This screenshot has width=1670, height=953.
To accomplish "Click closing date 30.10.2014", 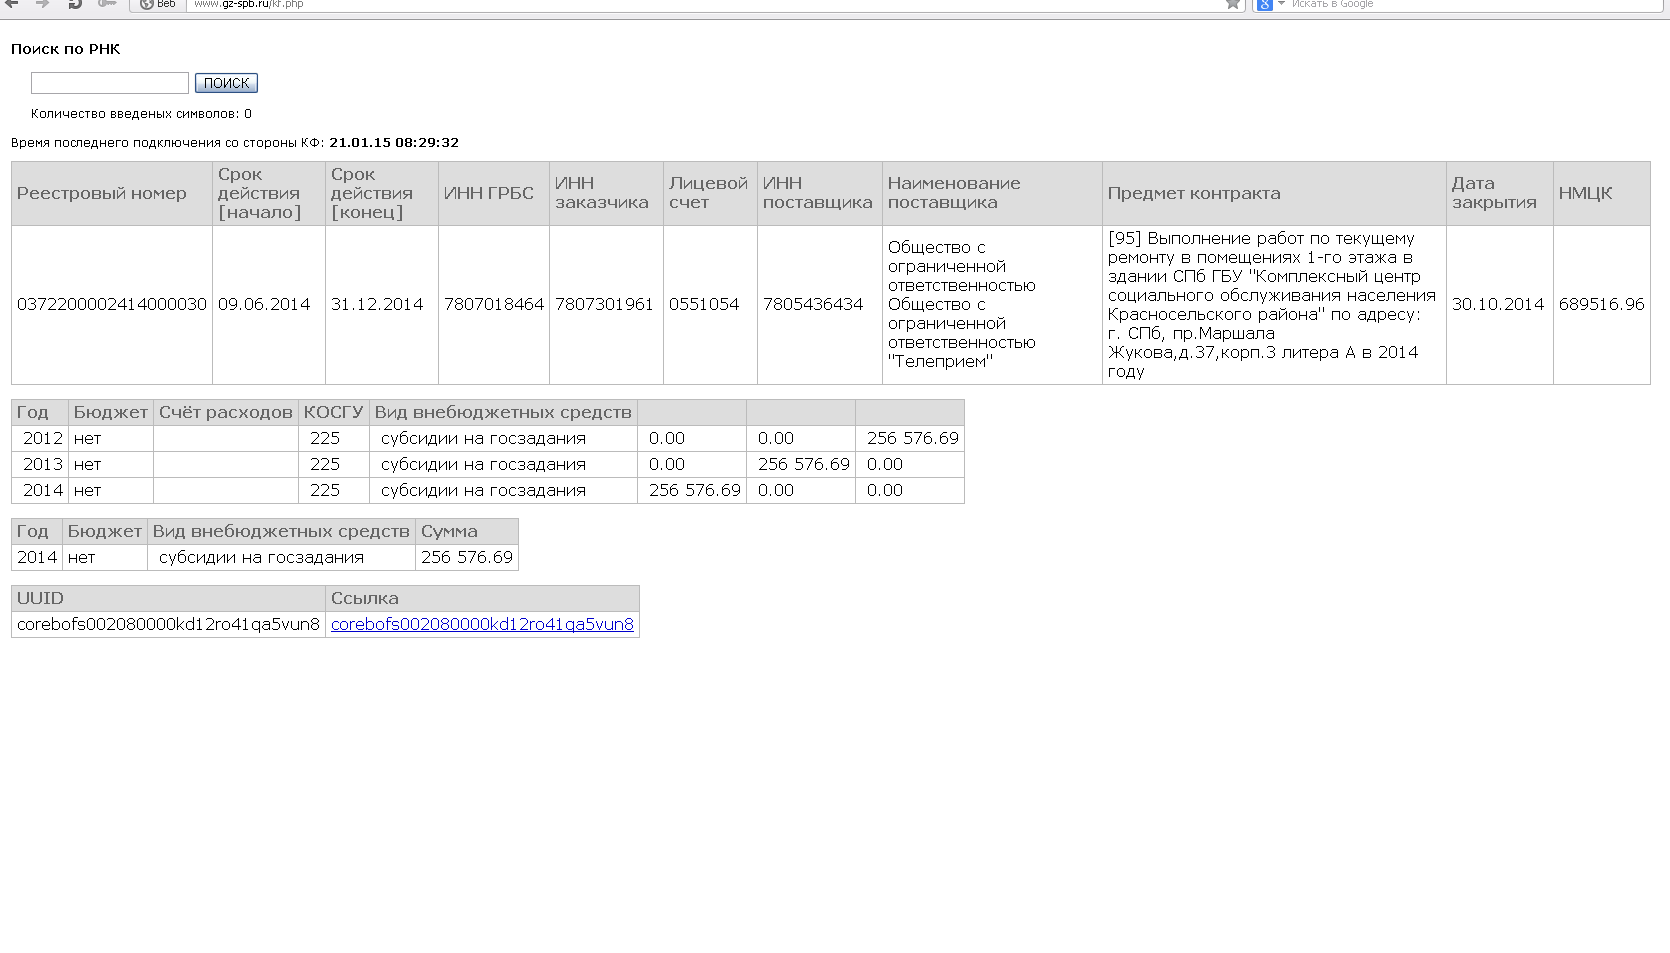I will coord(1498,304).
